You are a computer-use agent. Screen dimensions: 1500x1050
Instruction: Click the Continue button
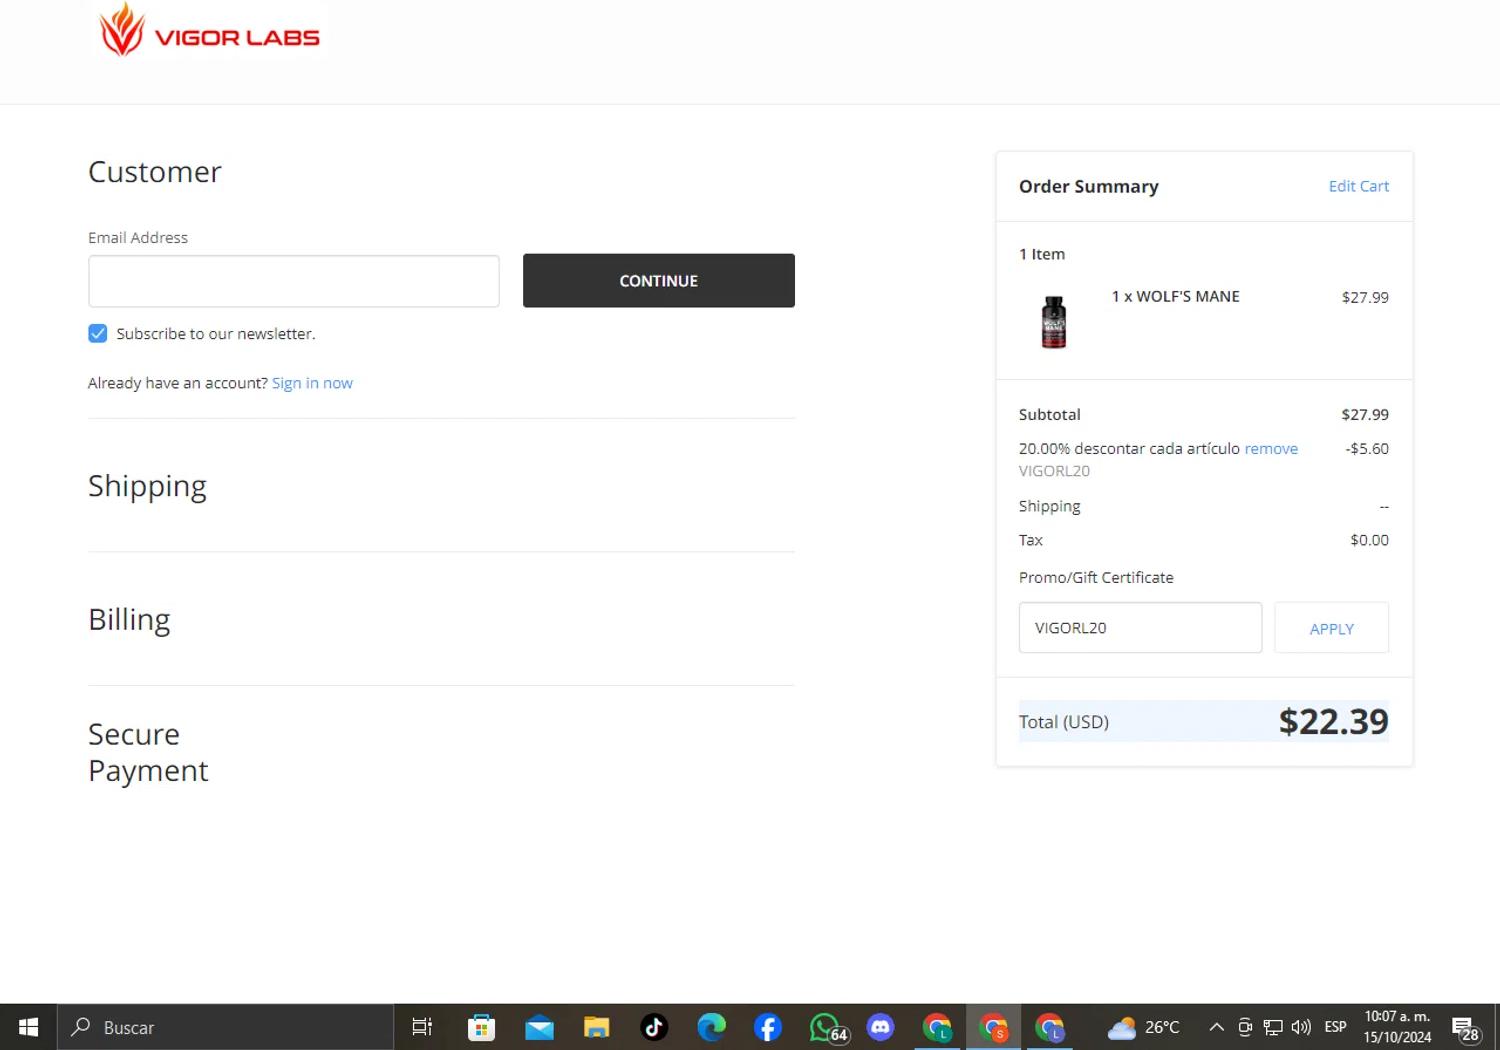[658, 281]
